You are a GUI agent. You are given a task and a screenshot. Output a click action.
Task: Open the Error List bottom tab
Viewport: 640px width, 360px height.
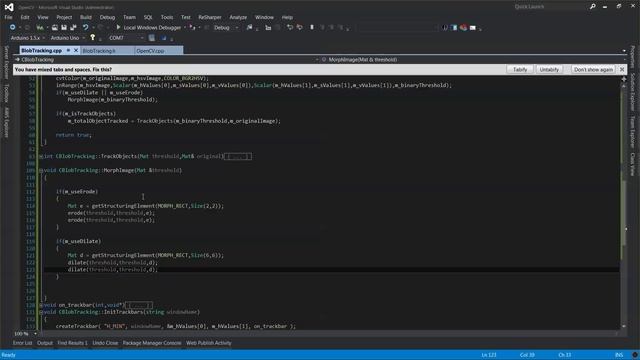pyautogui.click(x=22, y=343)
